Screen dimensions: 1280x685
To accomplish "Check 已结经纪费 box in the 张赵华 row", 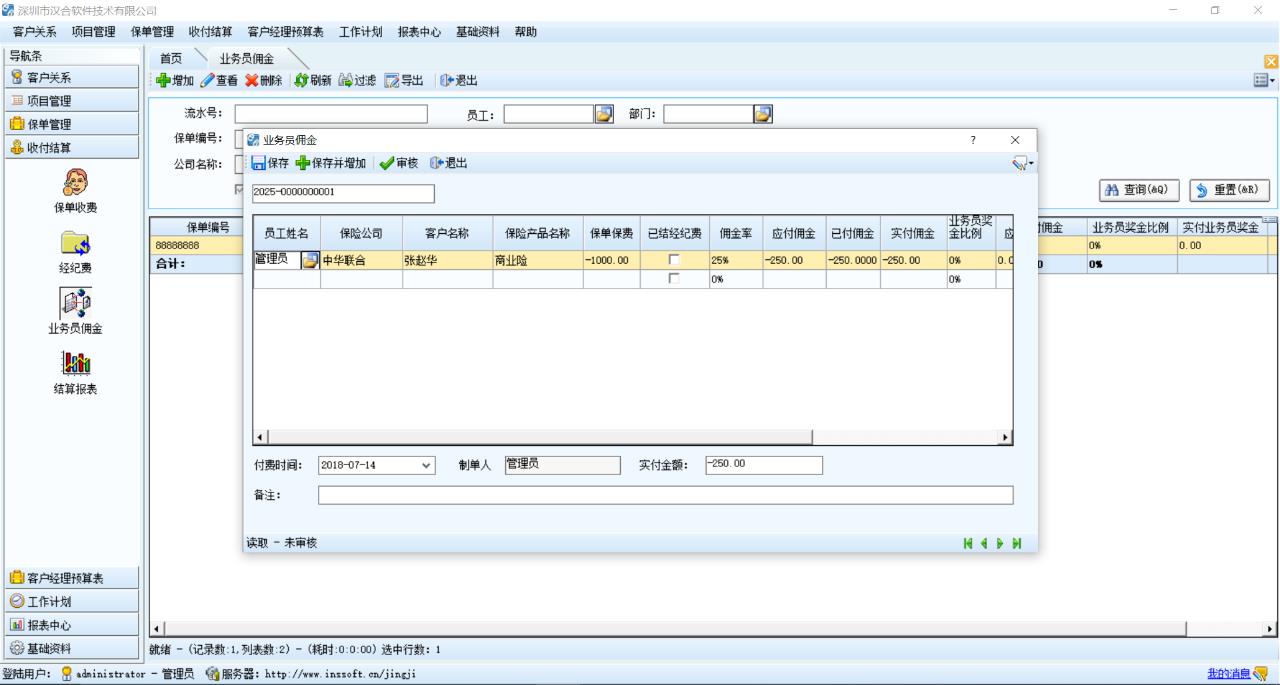I will click(674, 260).
